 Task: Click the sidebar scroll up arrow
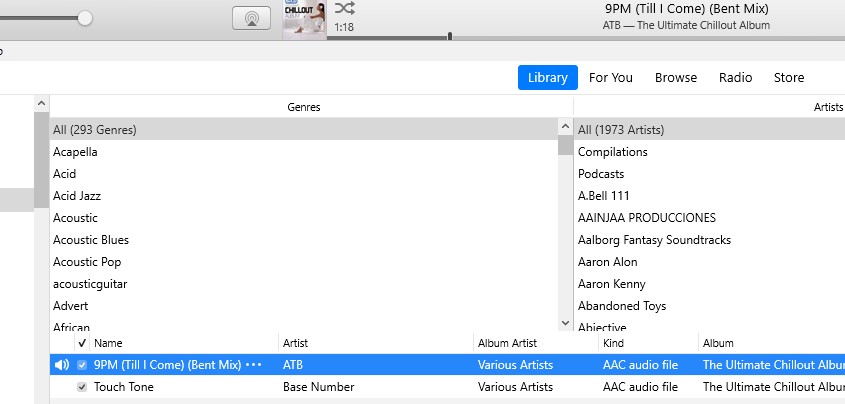click(x=41, y=104)
